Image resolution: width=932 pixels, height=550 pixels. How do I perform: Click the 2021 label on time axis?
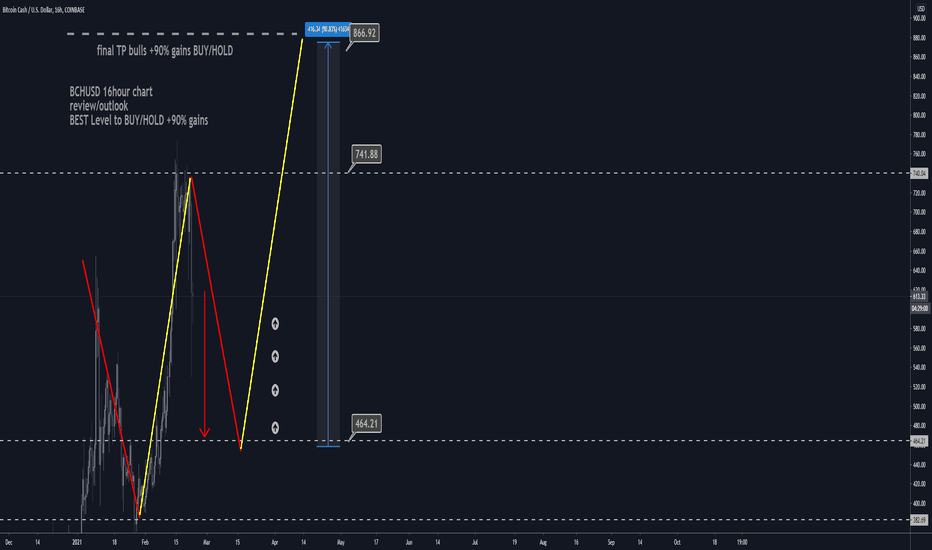click(77, 542)
